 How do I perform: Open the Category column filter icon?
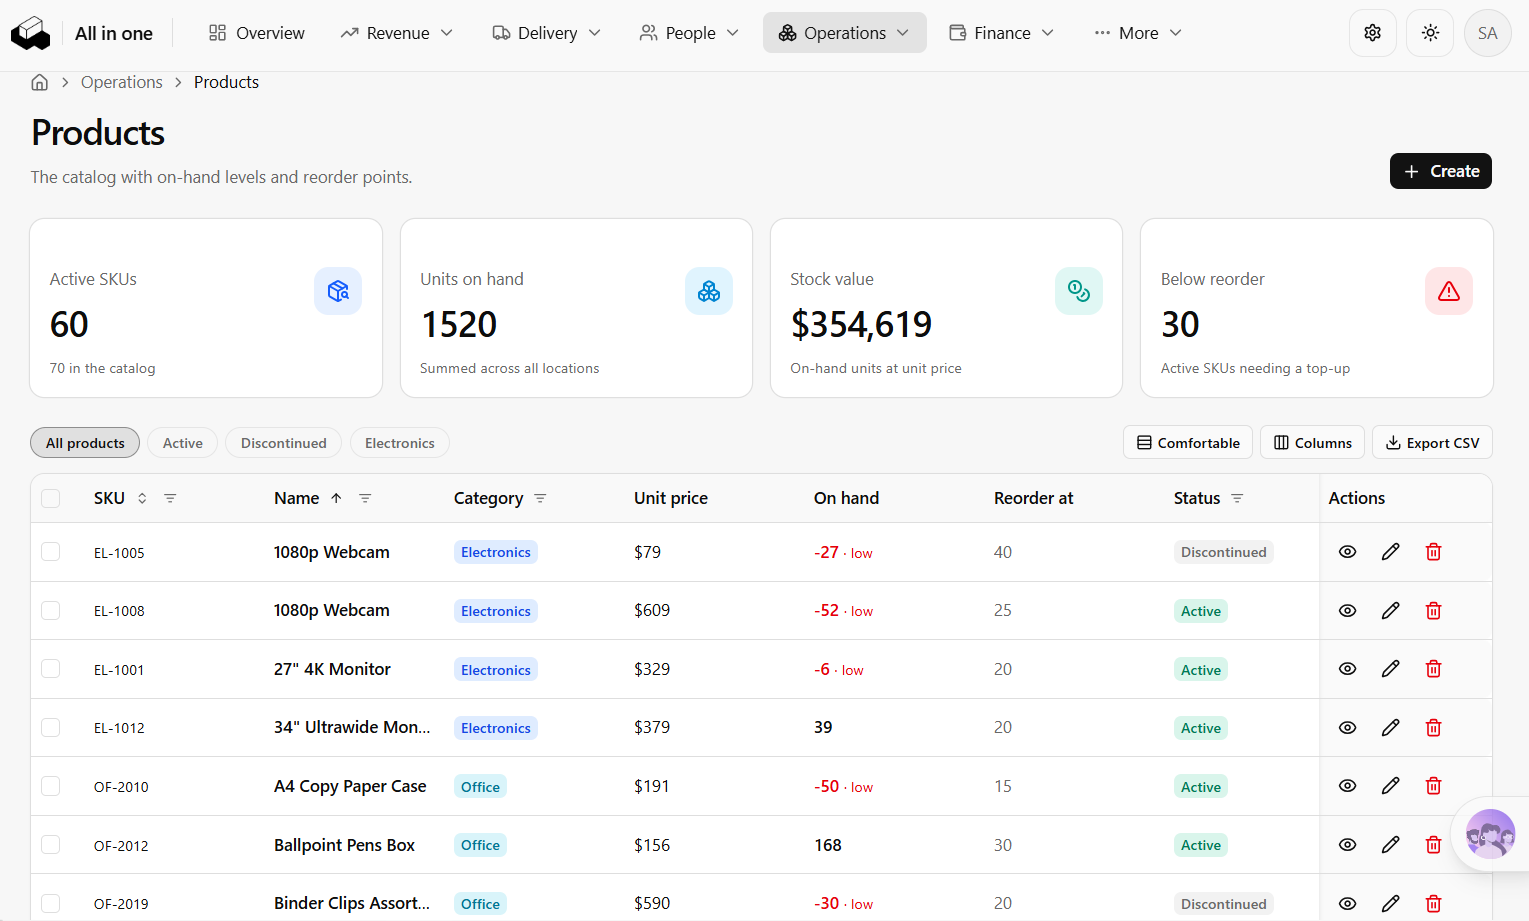[x=540, y=498]
